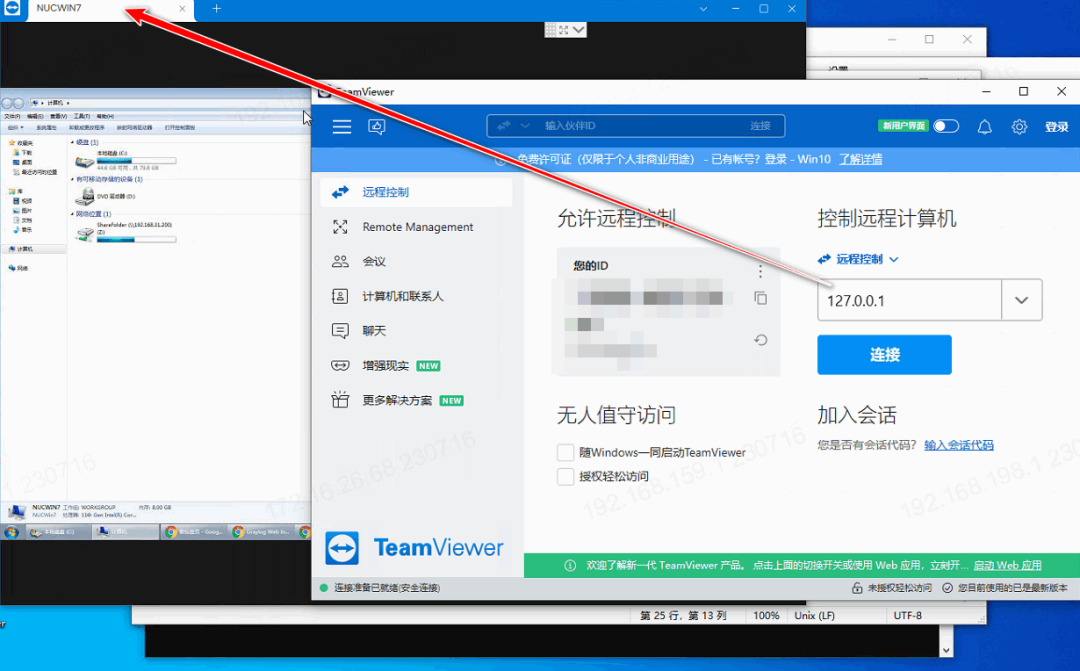Expand the remote session toolbar chevron

pos(577,30)
